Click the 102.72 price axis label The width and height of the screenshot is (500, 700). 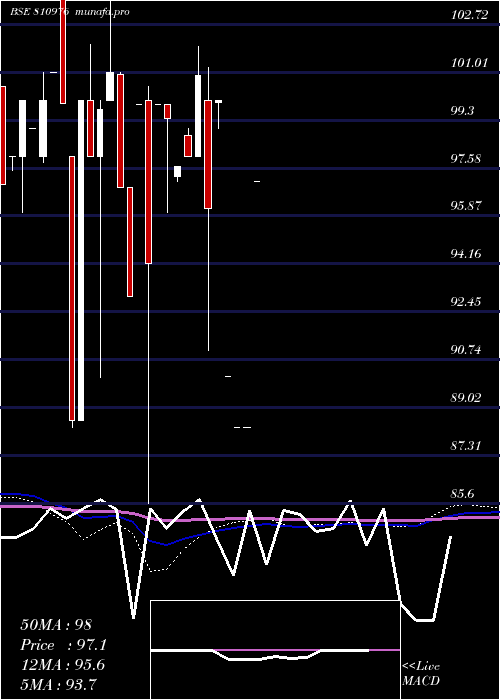(x=469, y=15)
